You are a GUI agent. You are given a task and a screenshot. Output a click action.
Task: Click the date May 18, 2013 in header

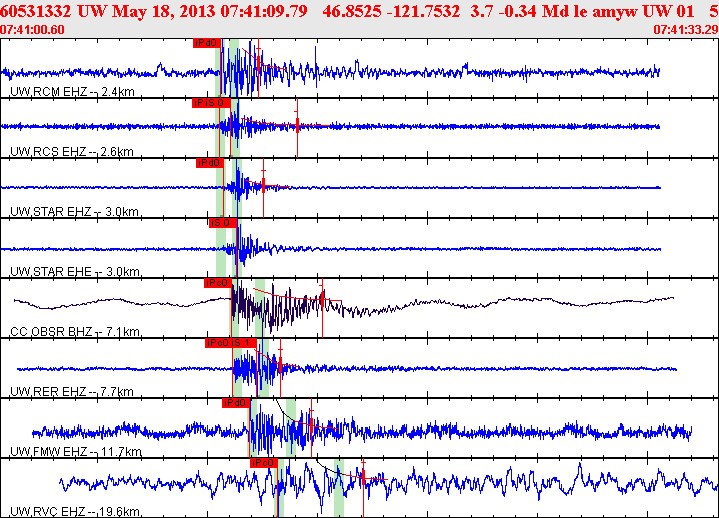[164, 11]
